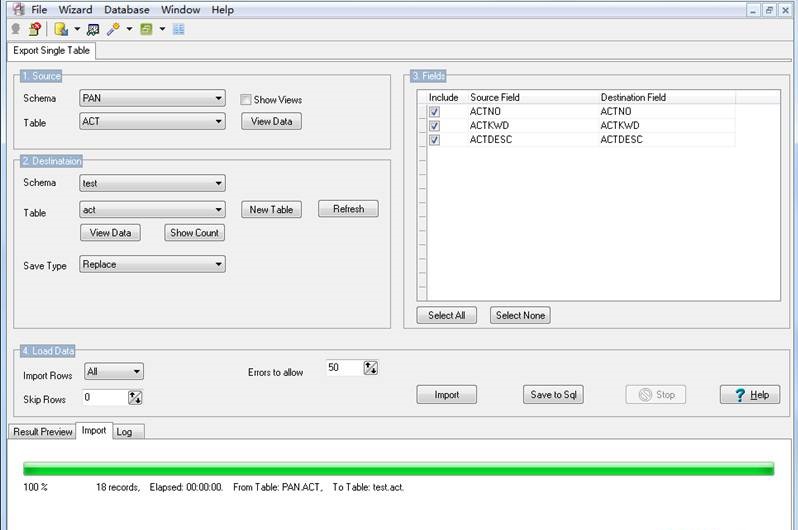Uncheck Include for ACTNO field
This screenshot has height=530, width=798.
pos(434,112)
